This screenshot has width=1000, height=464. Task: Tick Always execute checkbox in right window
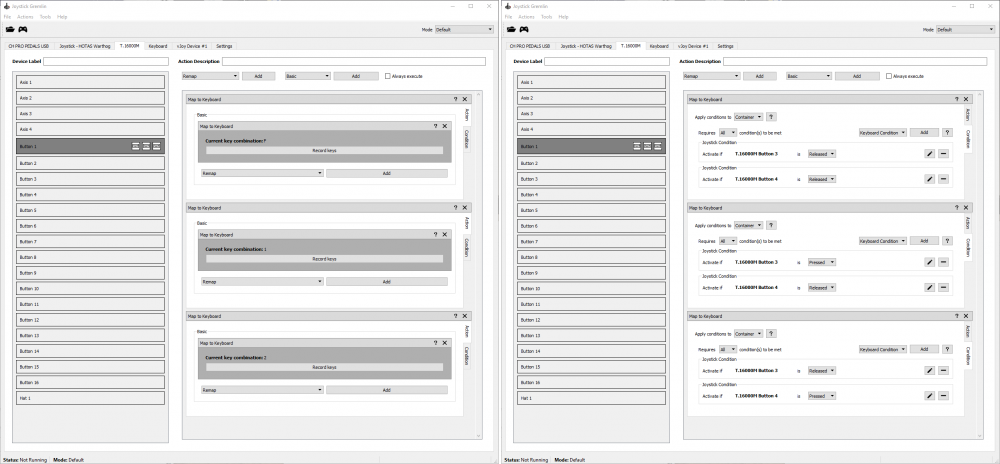(889, 76)
